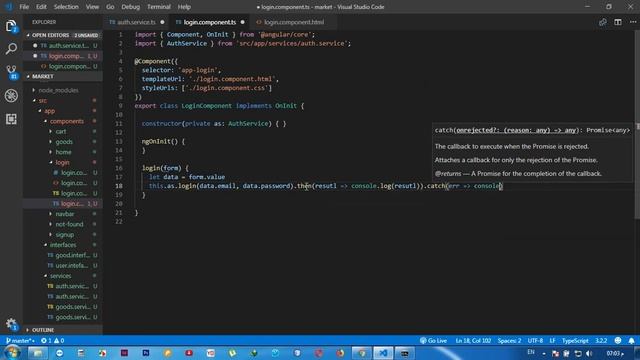Image resolution: width=640 pixels, height=360 pixels.
Task: Click the VS Code icon in taskbar
Action: pyautogui.click(x=383, y=353)
